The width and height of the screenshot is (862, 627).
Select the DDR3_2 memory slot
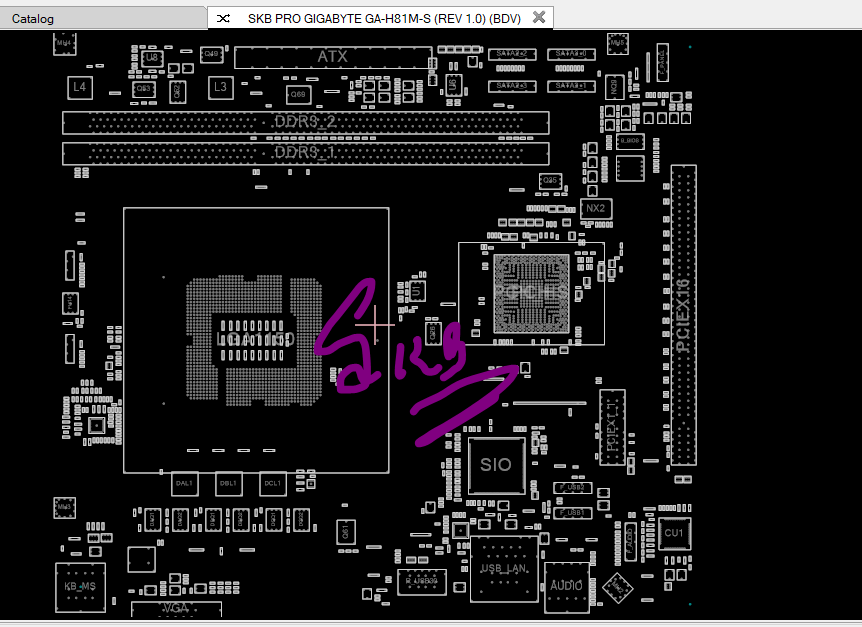coord(306,123)
